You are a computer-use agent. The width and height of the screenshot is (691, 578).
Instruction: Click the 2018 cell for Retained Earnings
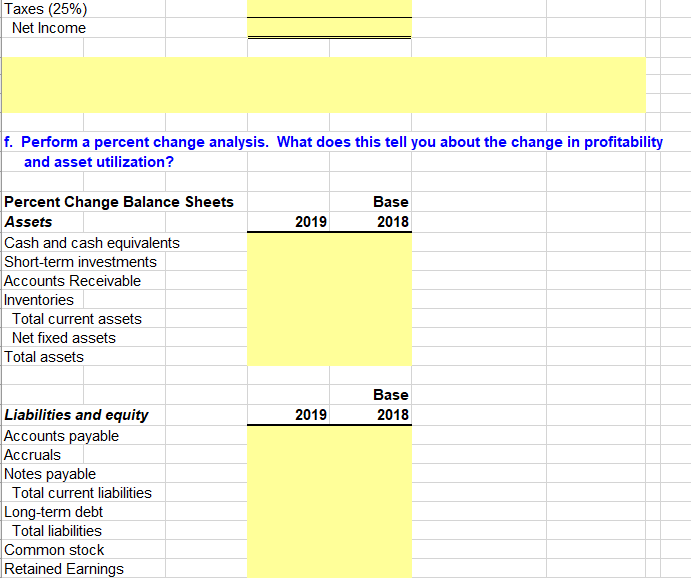(371, 568)
